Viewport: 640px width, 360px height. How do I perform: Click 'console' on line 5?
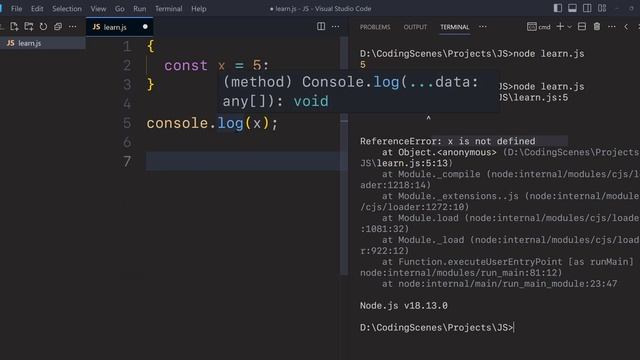[177, 123]
